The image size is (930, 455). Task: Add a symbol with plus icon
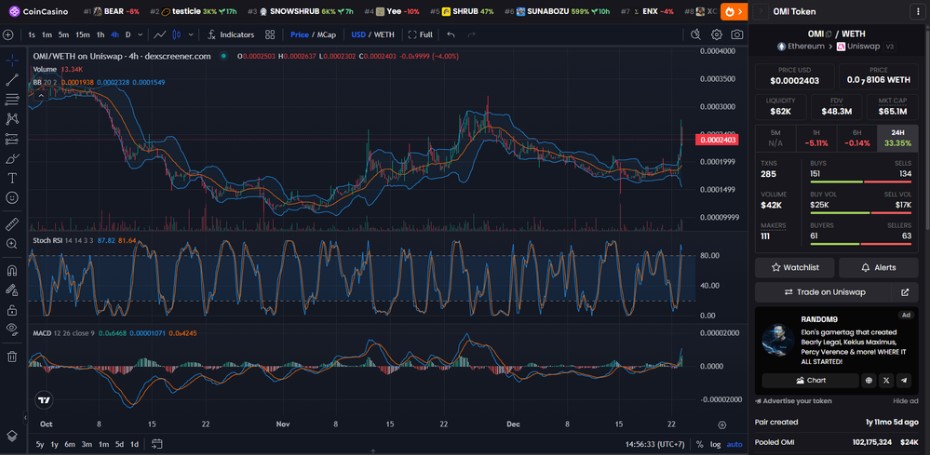(x=8, y=35)
